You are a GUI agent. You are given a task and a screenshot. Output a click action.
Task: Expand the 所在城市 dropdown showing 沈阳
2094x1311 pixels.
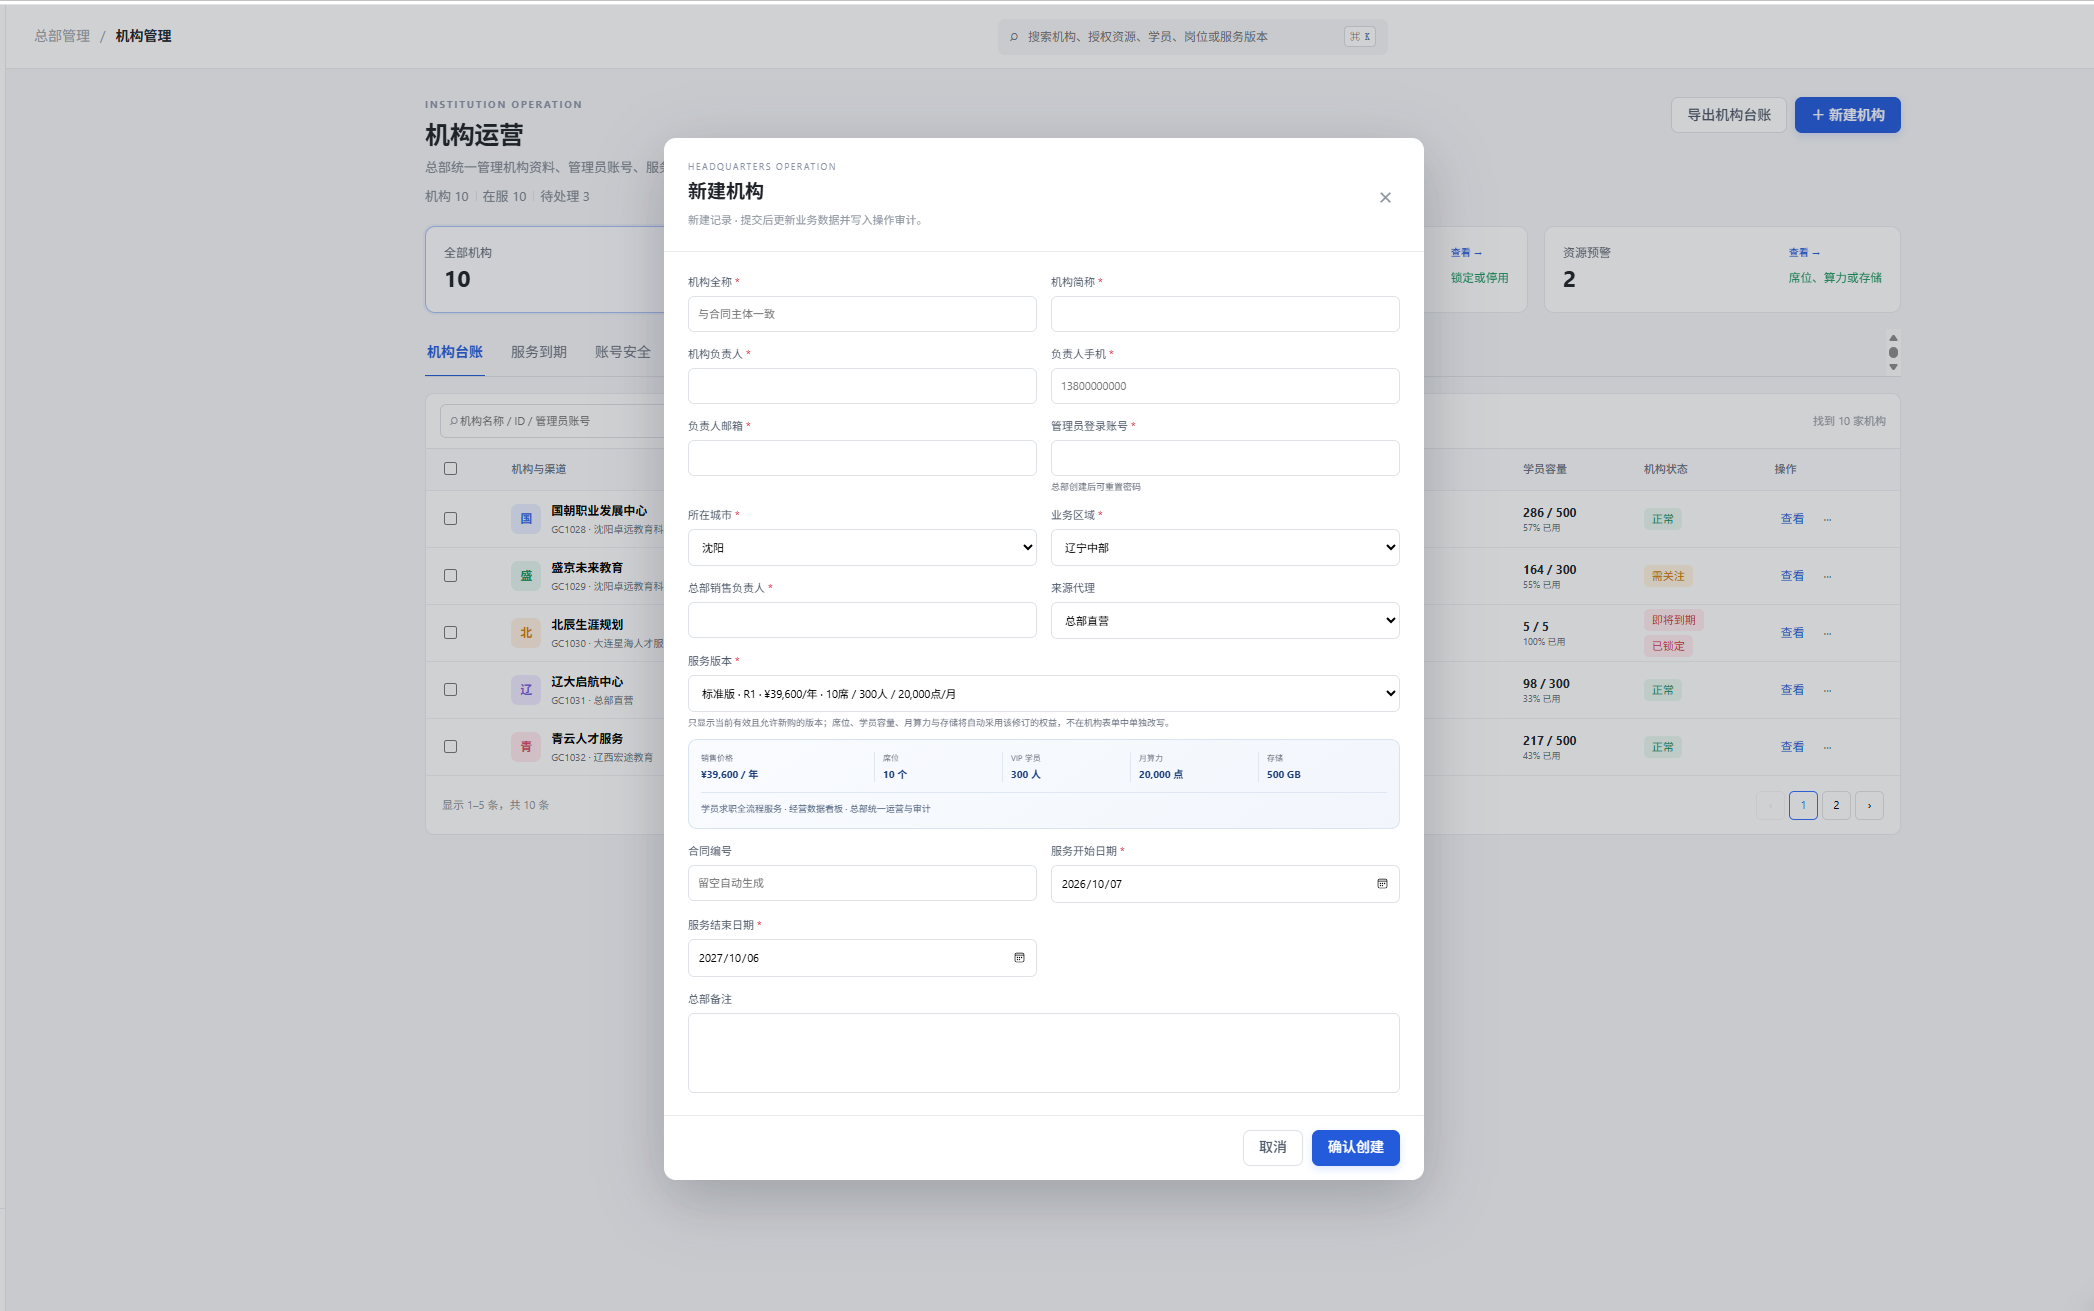[862, 548]
